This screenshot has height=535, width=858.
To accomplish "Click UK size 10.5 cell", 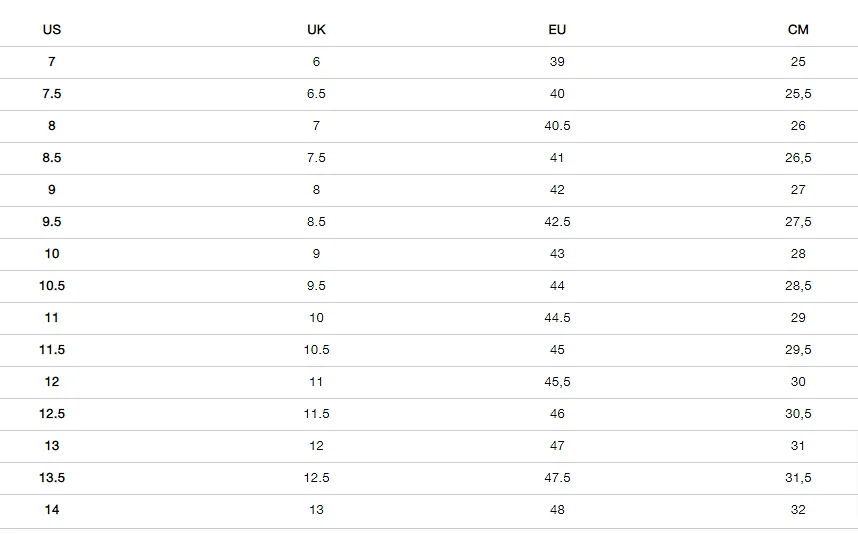I will (316, 350).
